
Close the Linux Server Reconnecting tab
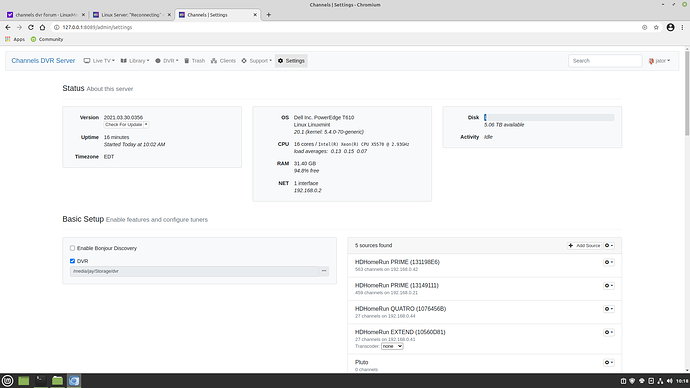169,15
